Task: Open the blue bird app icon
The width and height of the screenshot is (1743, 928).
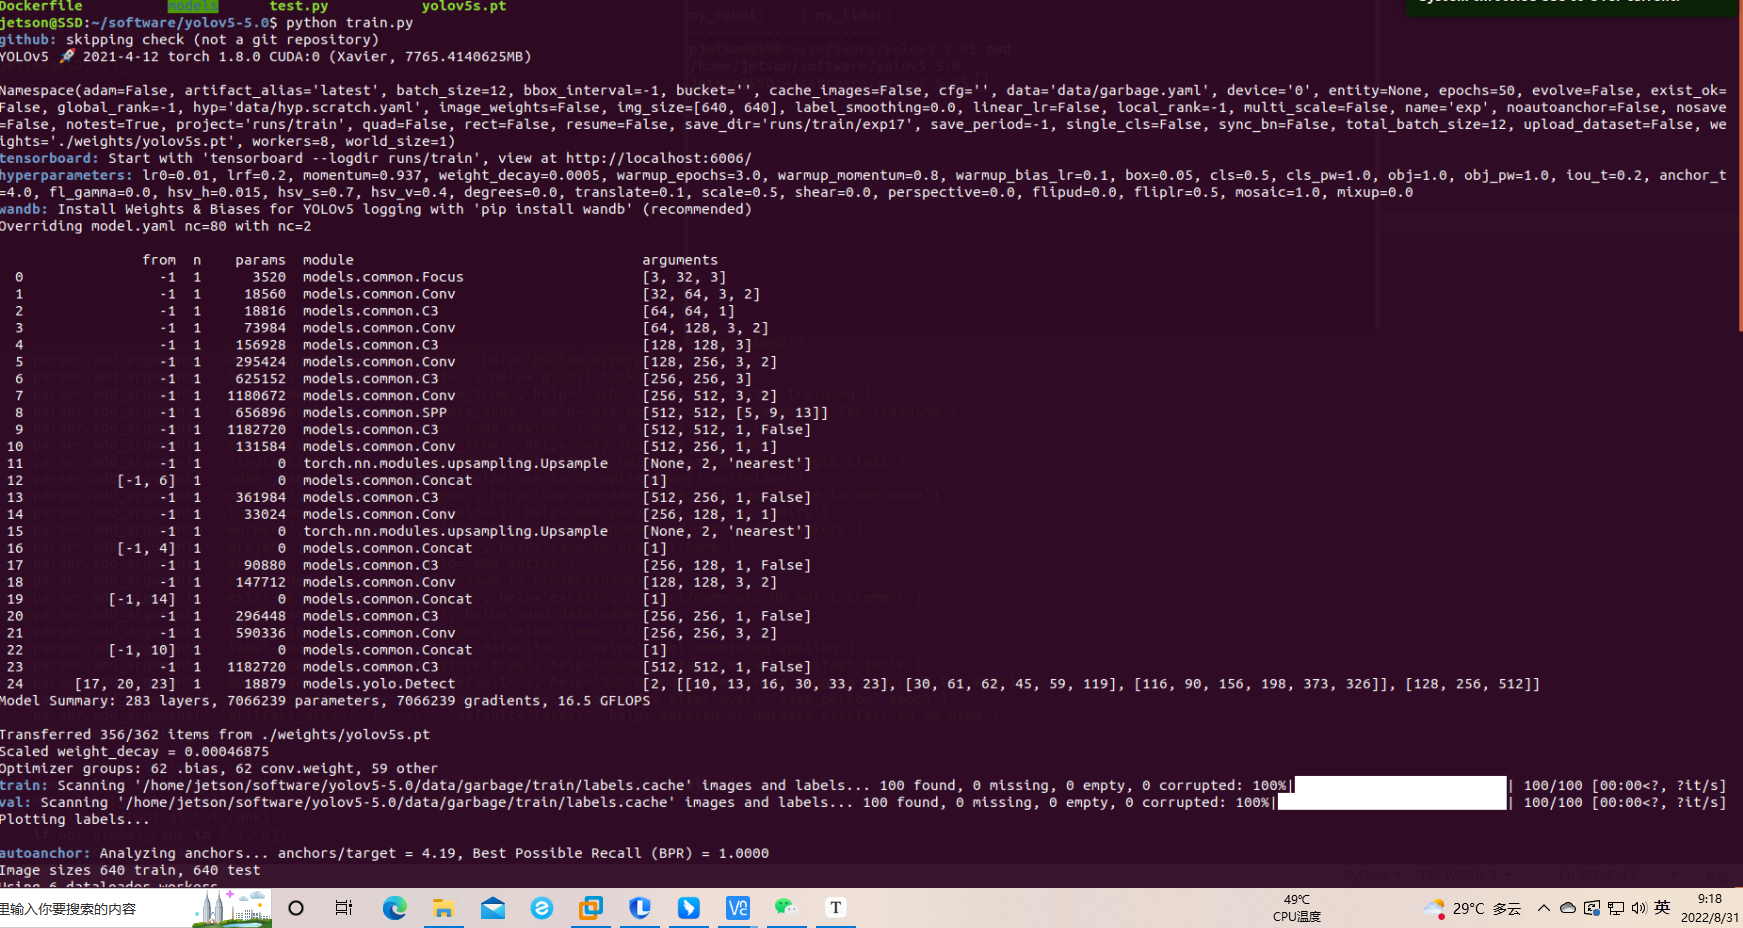Action: (689, 908)
